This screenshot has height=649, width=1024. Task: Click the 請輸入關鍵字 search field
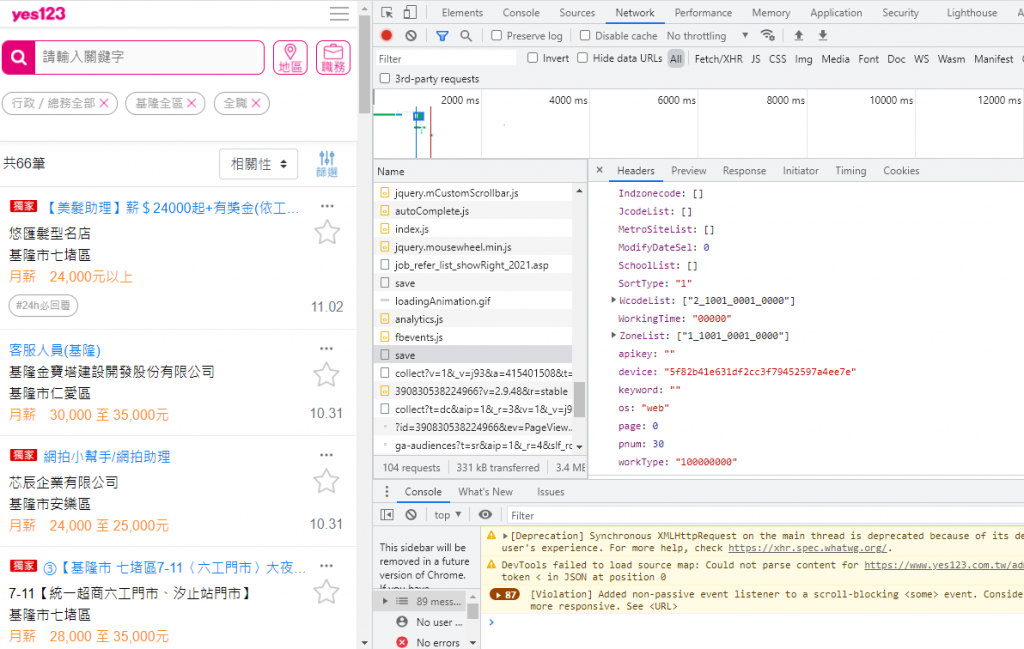click(150, 57)
